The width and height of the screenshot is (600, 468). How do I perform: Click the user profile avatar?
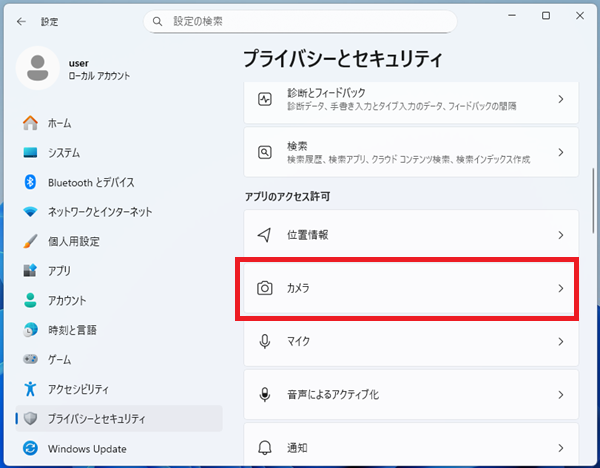coord(38,68)
